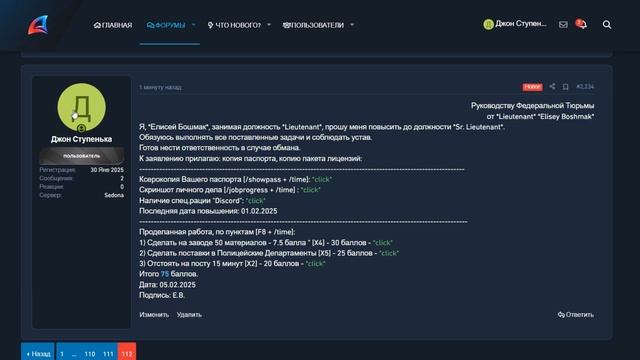Open the private messages envelope icon
Viewport: 640px width, 360px height.
(563, 25)
